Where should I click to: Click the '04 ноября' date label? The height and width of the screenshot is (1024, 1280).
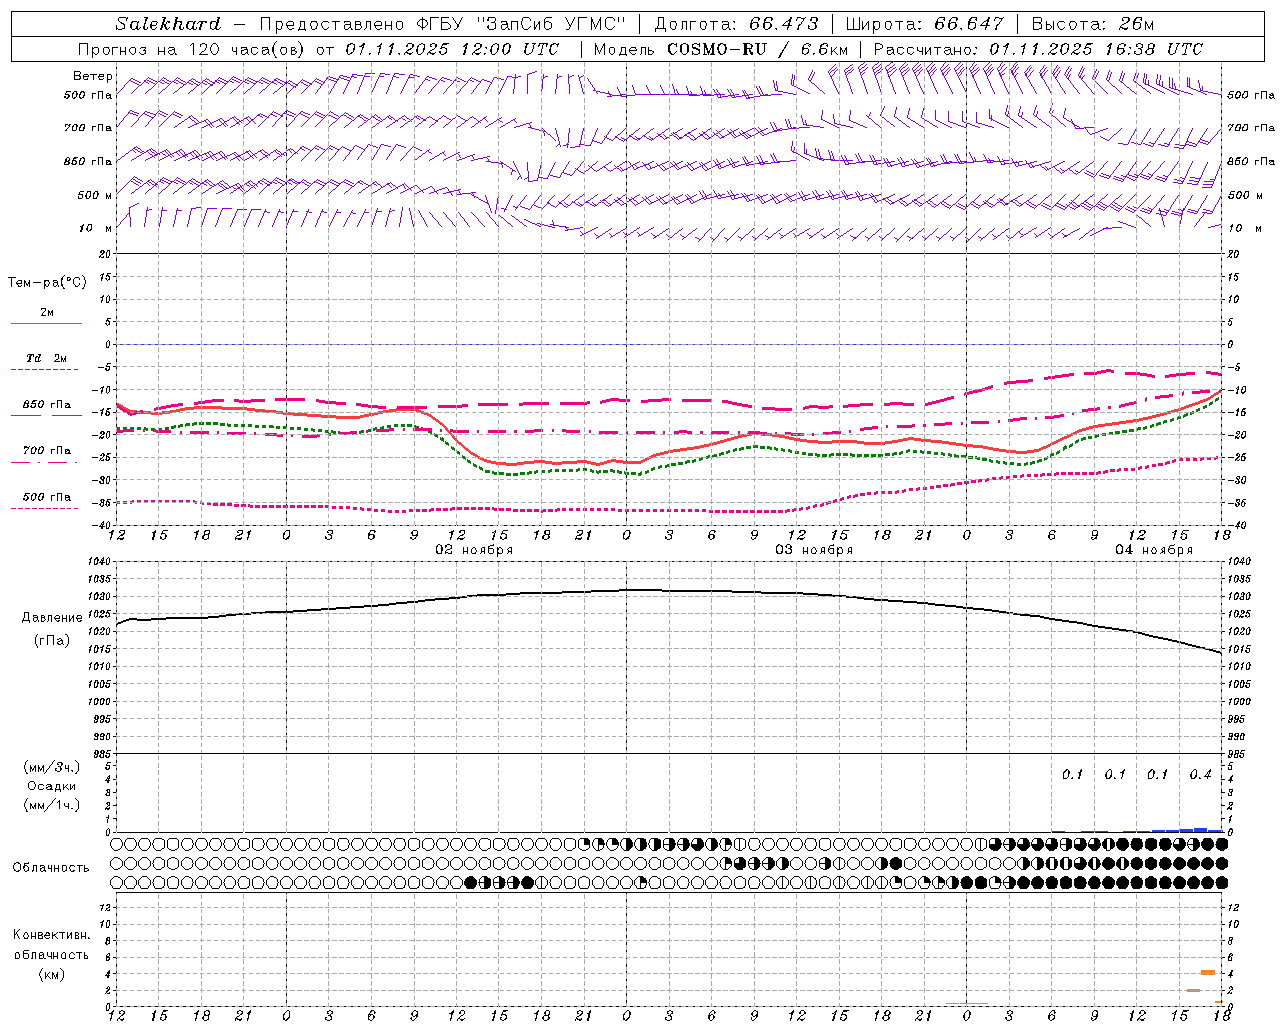point(1154,549)
